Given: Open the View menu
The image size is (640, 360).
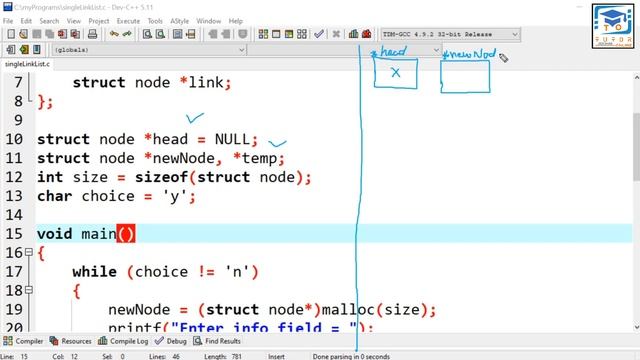Looking at the screenshot, I should tap(73, 21).
